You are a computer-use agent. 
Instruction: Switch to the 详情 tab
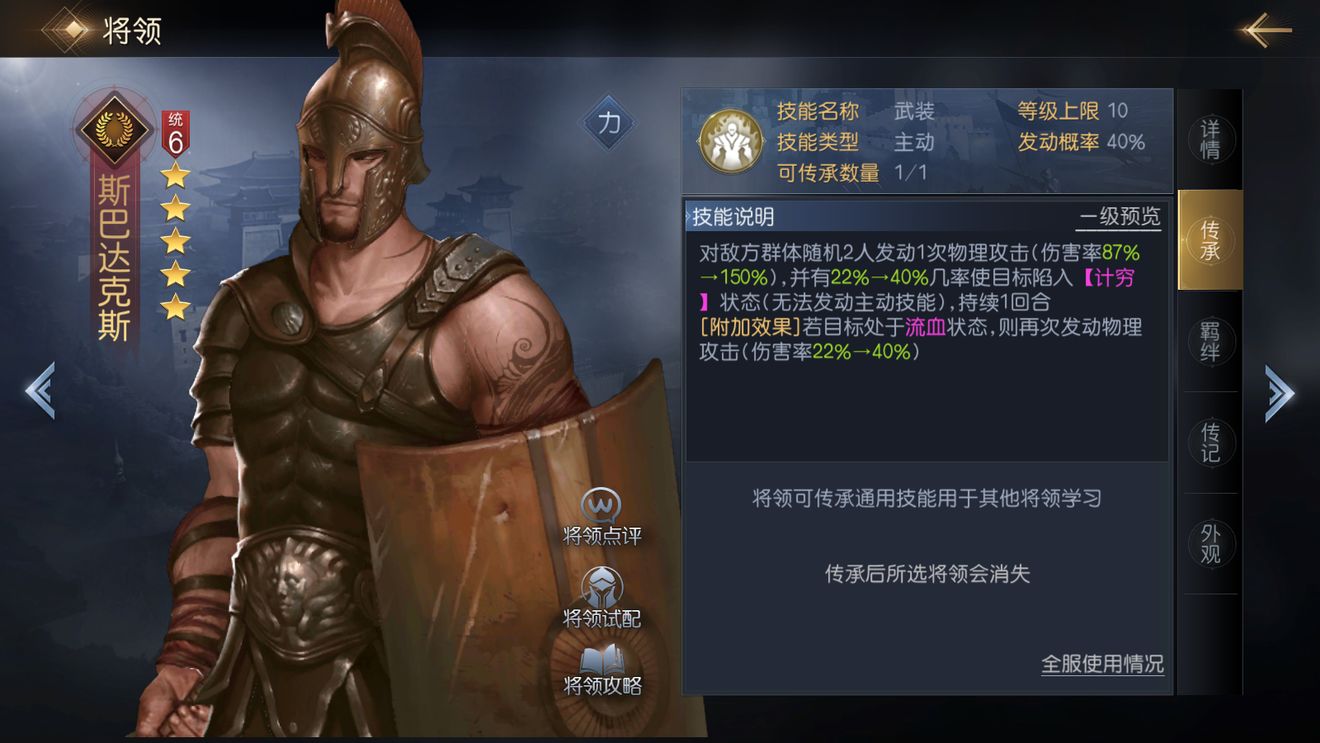tap(1210, 140)
